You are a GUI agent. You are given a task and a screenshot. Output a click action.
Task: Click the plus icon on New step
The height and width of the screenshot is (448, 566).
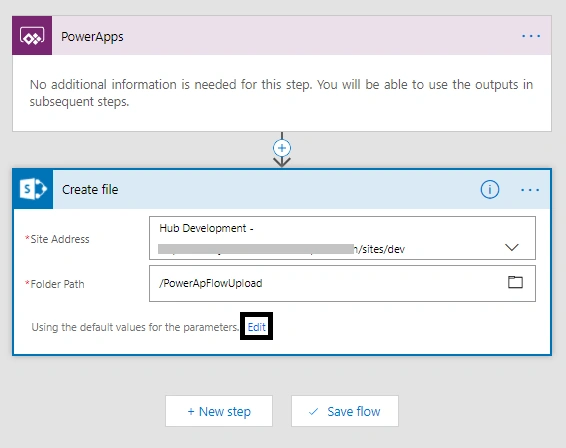[x=191, y=411]
